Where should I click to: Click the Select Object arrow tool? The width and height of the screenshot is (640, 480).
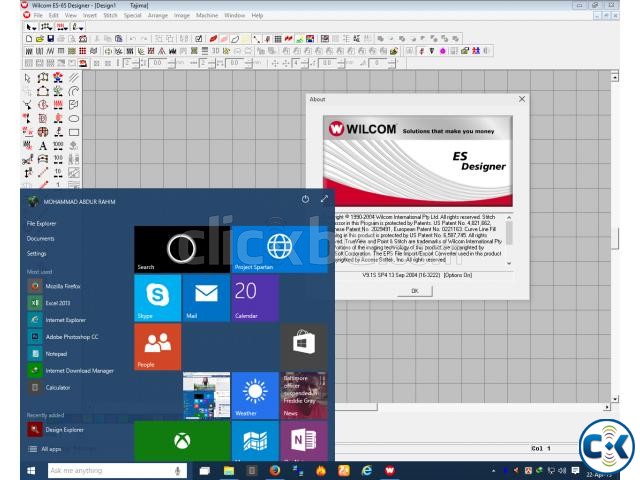pyautogui.click(x=28, y=78)
